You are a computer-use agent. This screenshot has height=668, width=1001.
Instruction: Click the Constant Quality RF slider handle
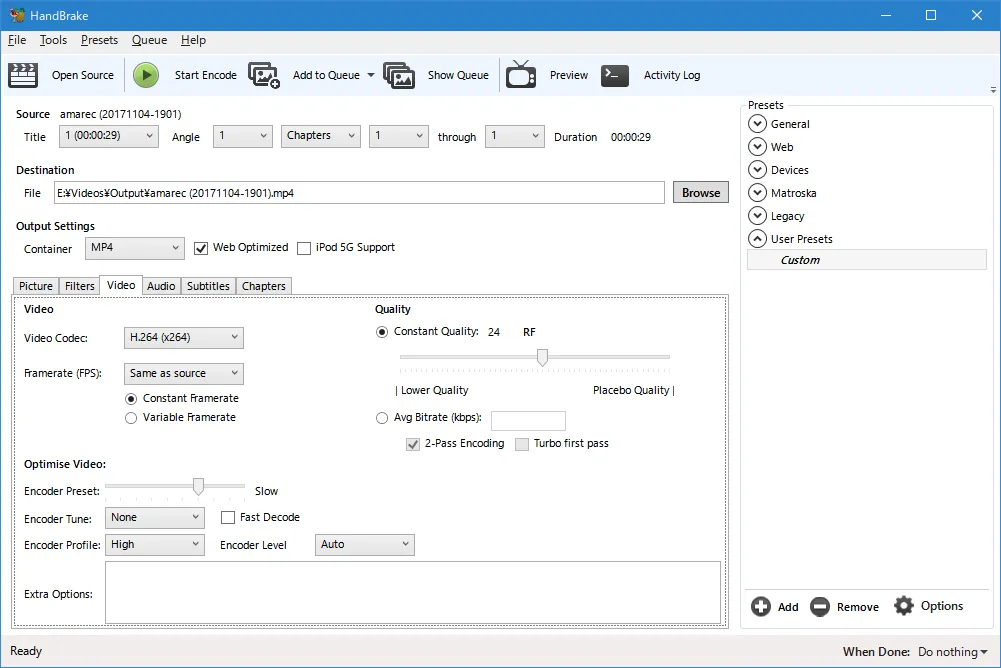click(x=542, y=357)
